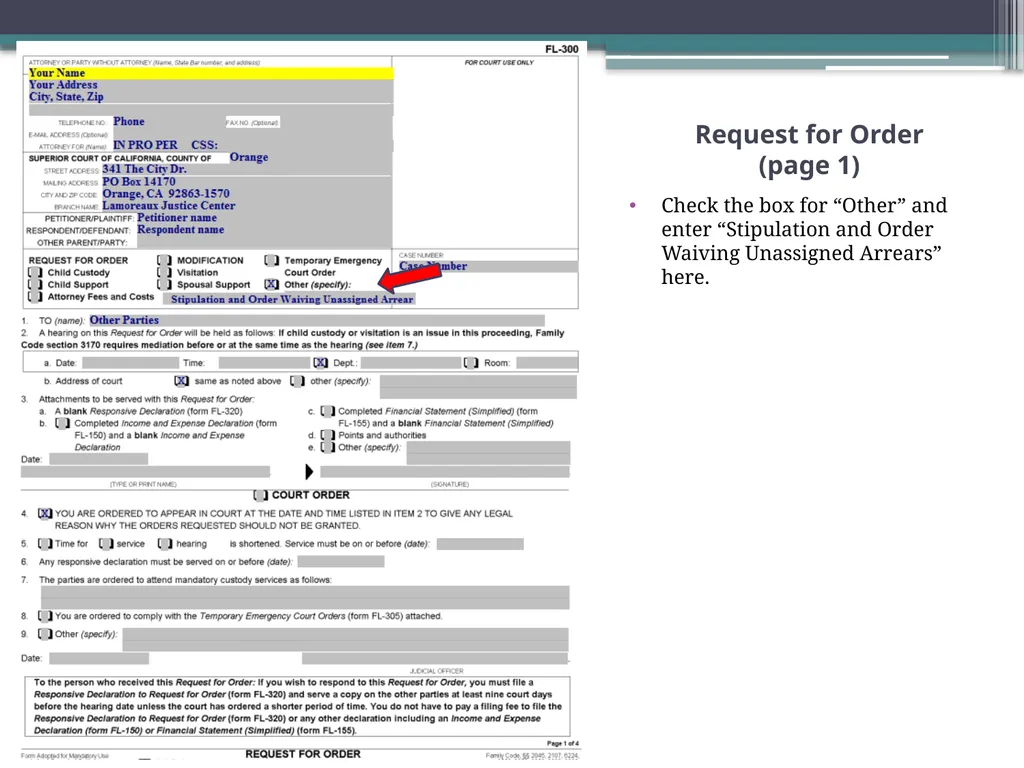Check the attachments Other (specify) checkbox in item 3e
The height and width of the screenshot is (768, 1024).
pyautogui.click(x=328, y=447)
